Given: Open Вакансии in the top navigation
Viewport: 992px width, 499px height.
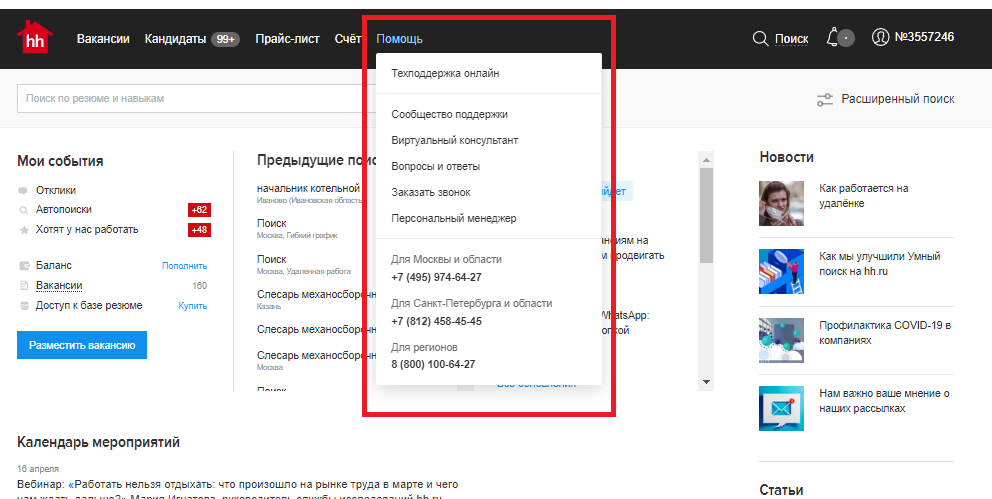Looking at the screenshot, I should pos(103,39).
